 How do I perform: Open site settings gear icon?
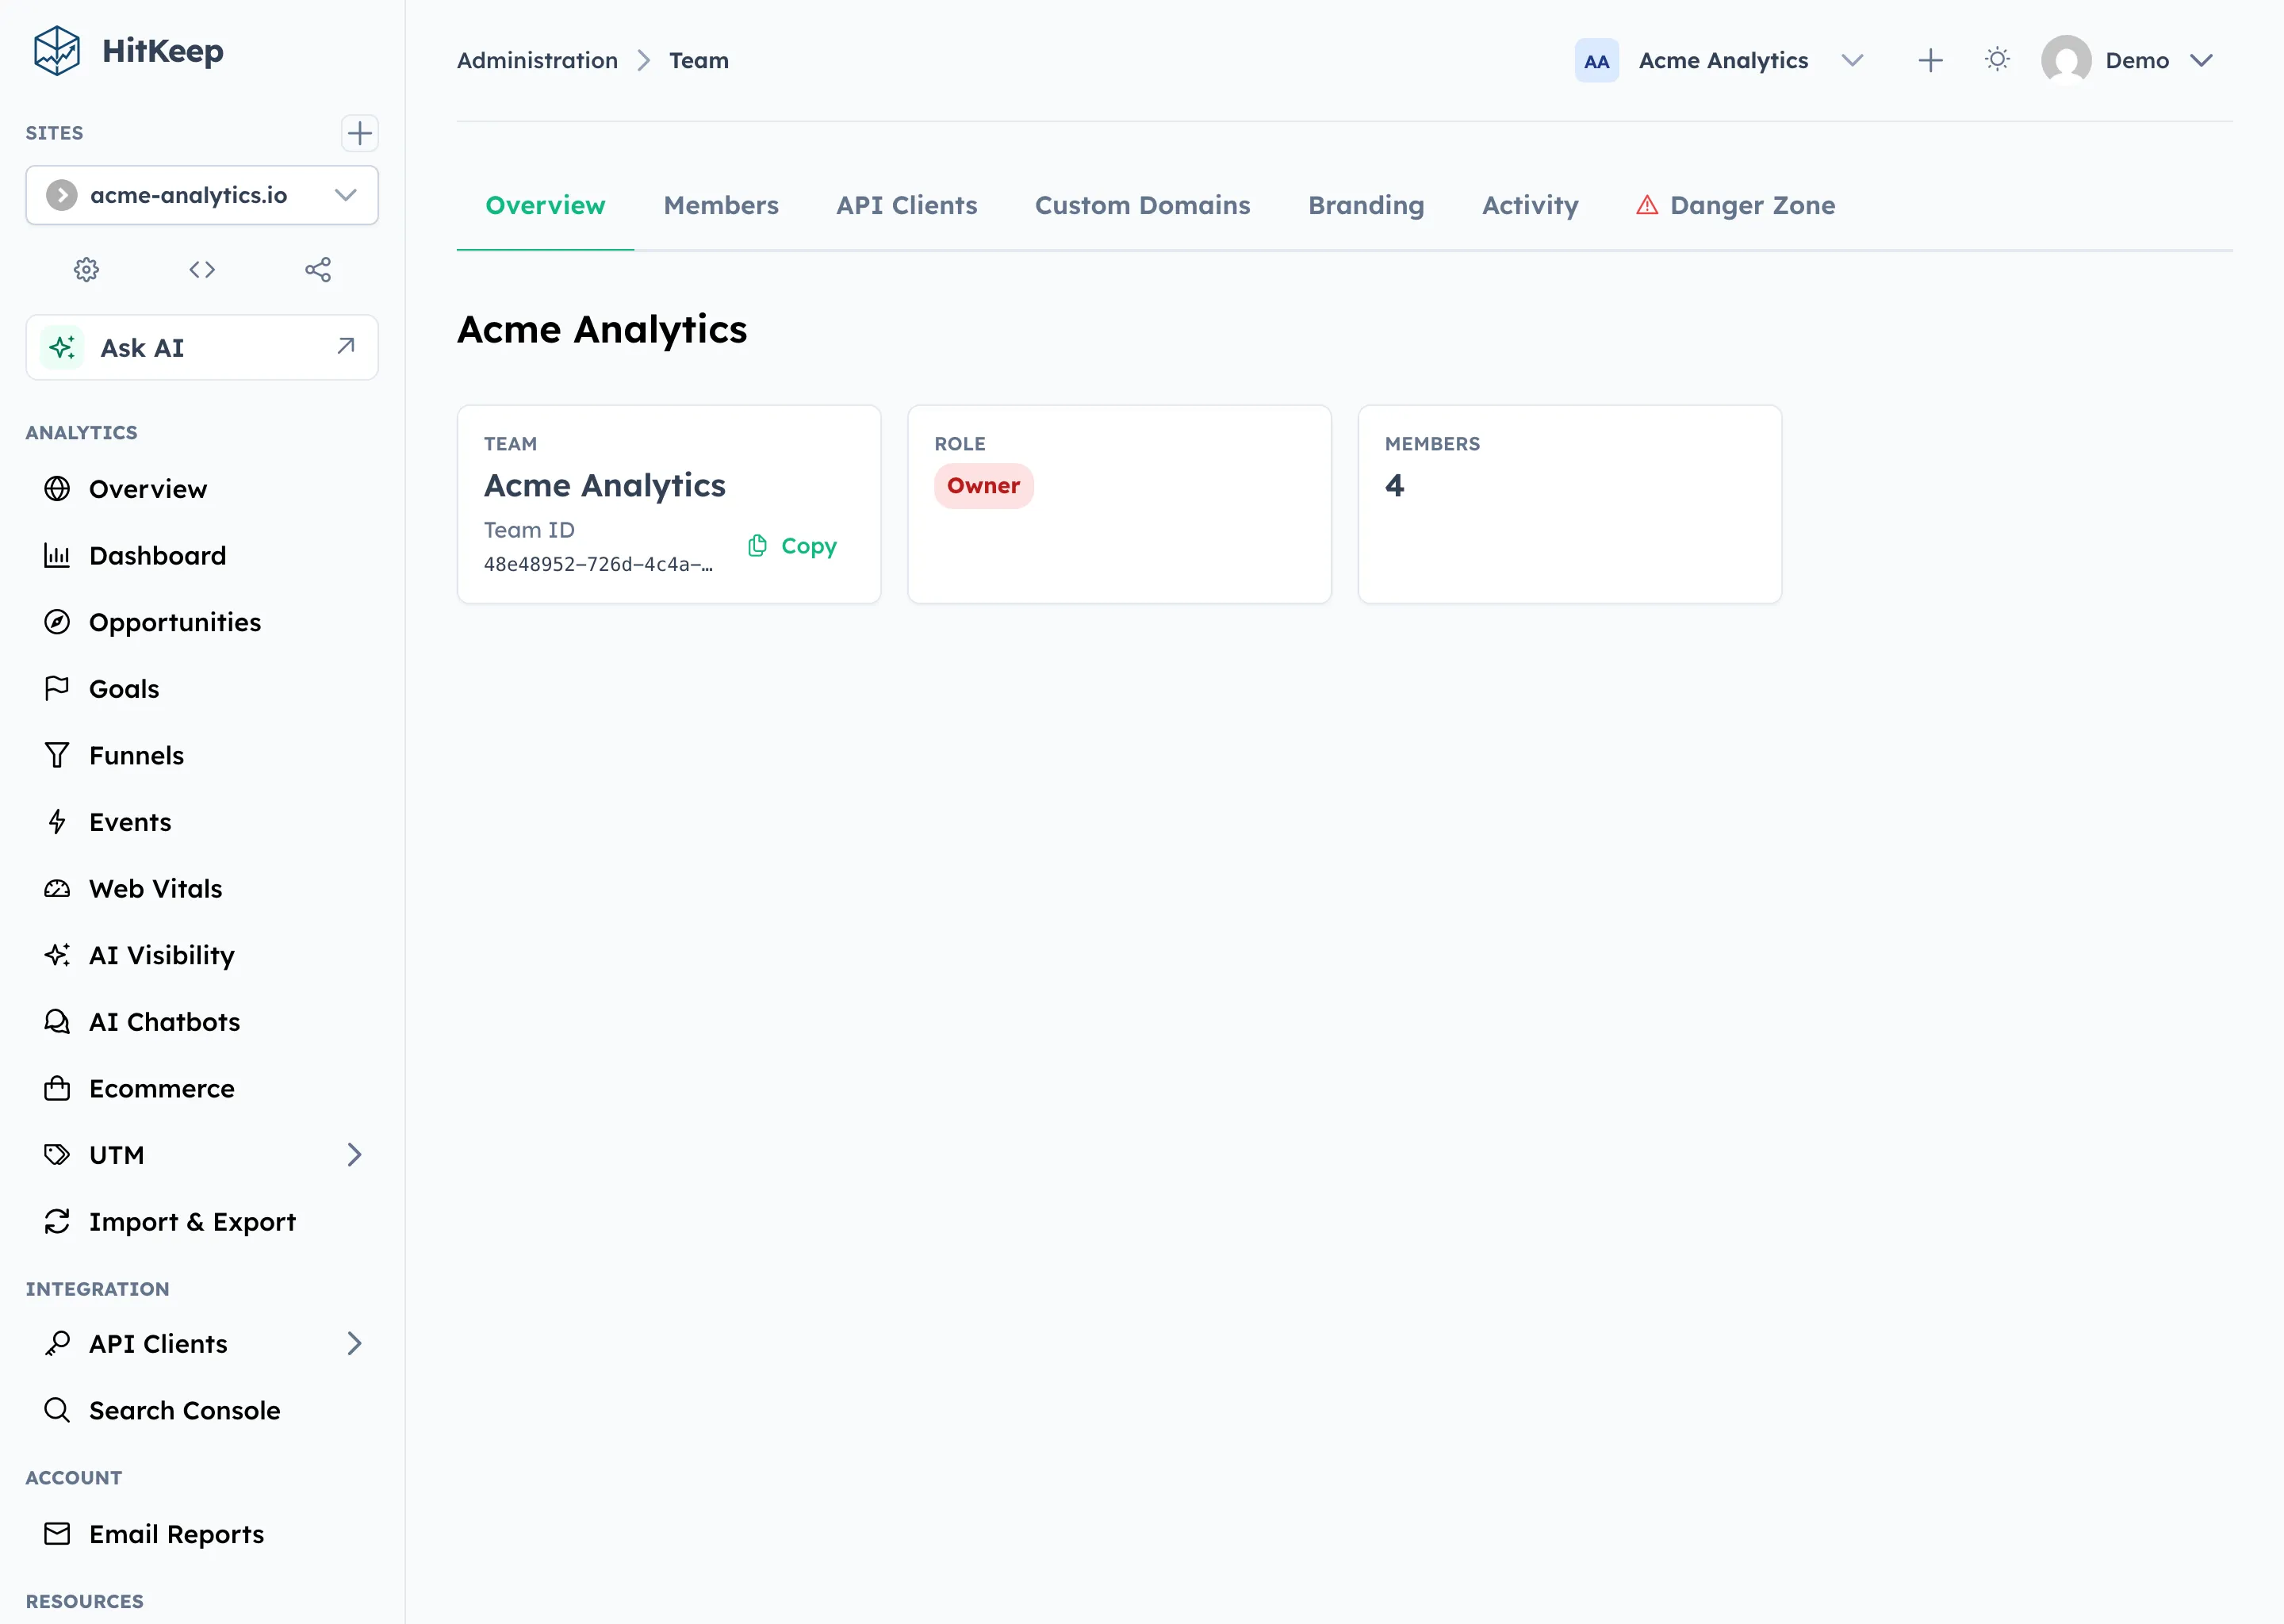click(87, 269)
